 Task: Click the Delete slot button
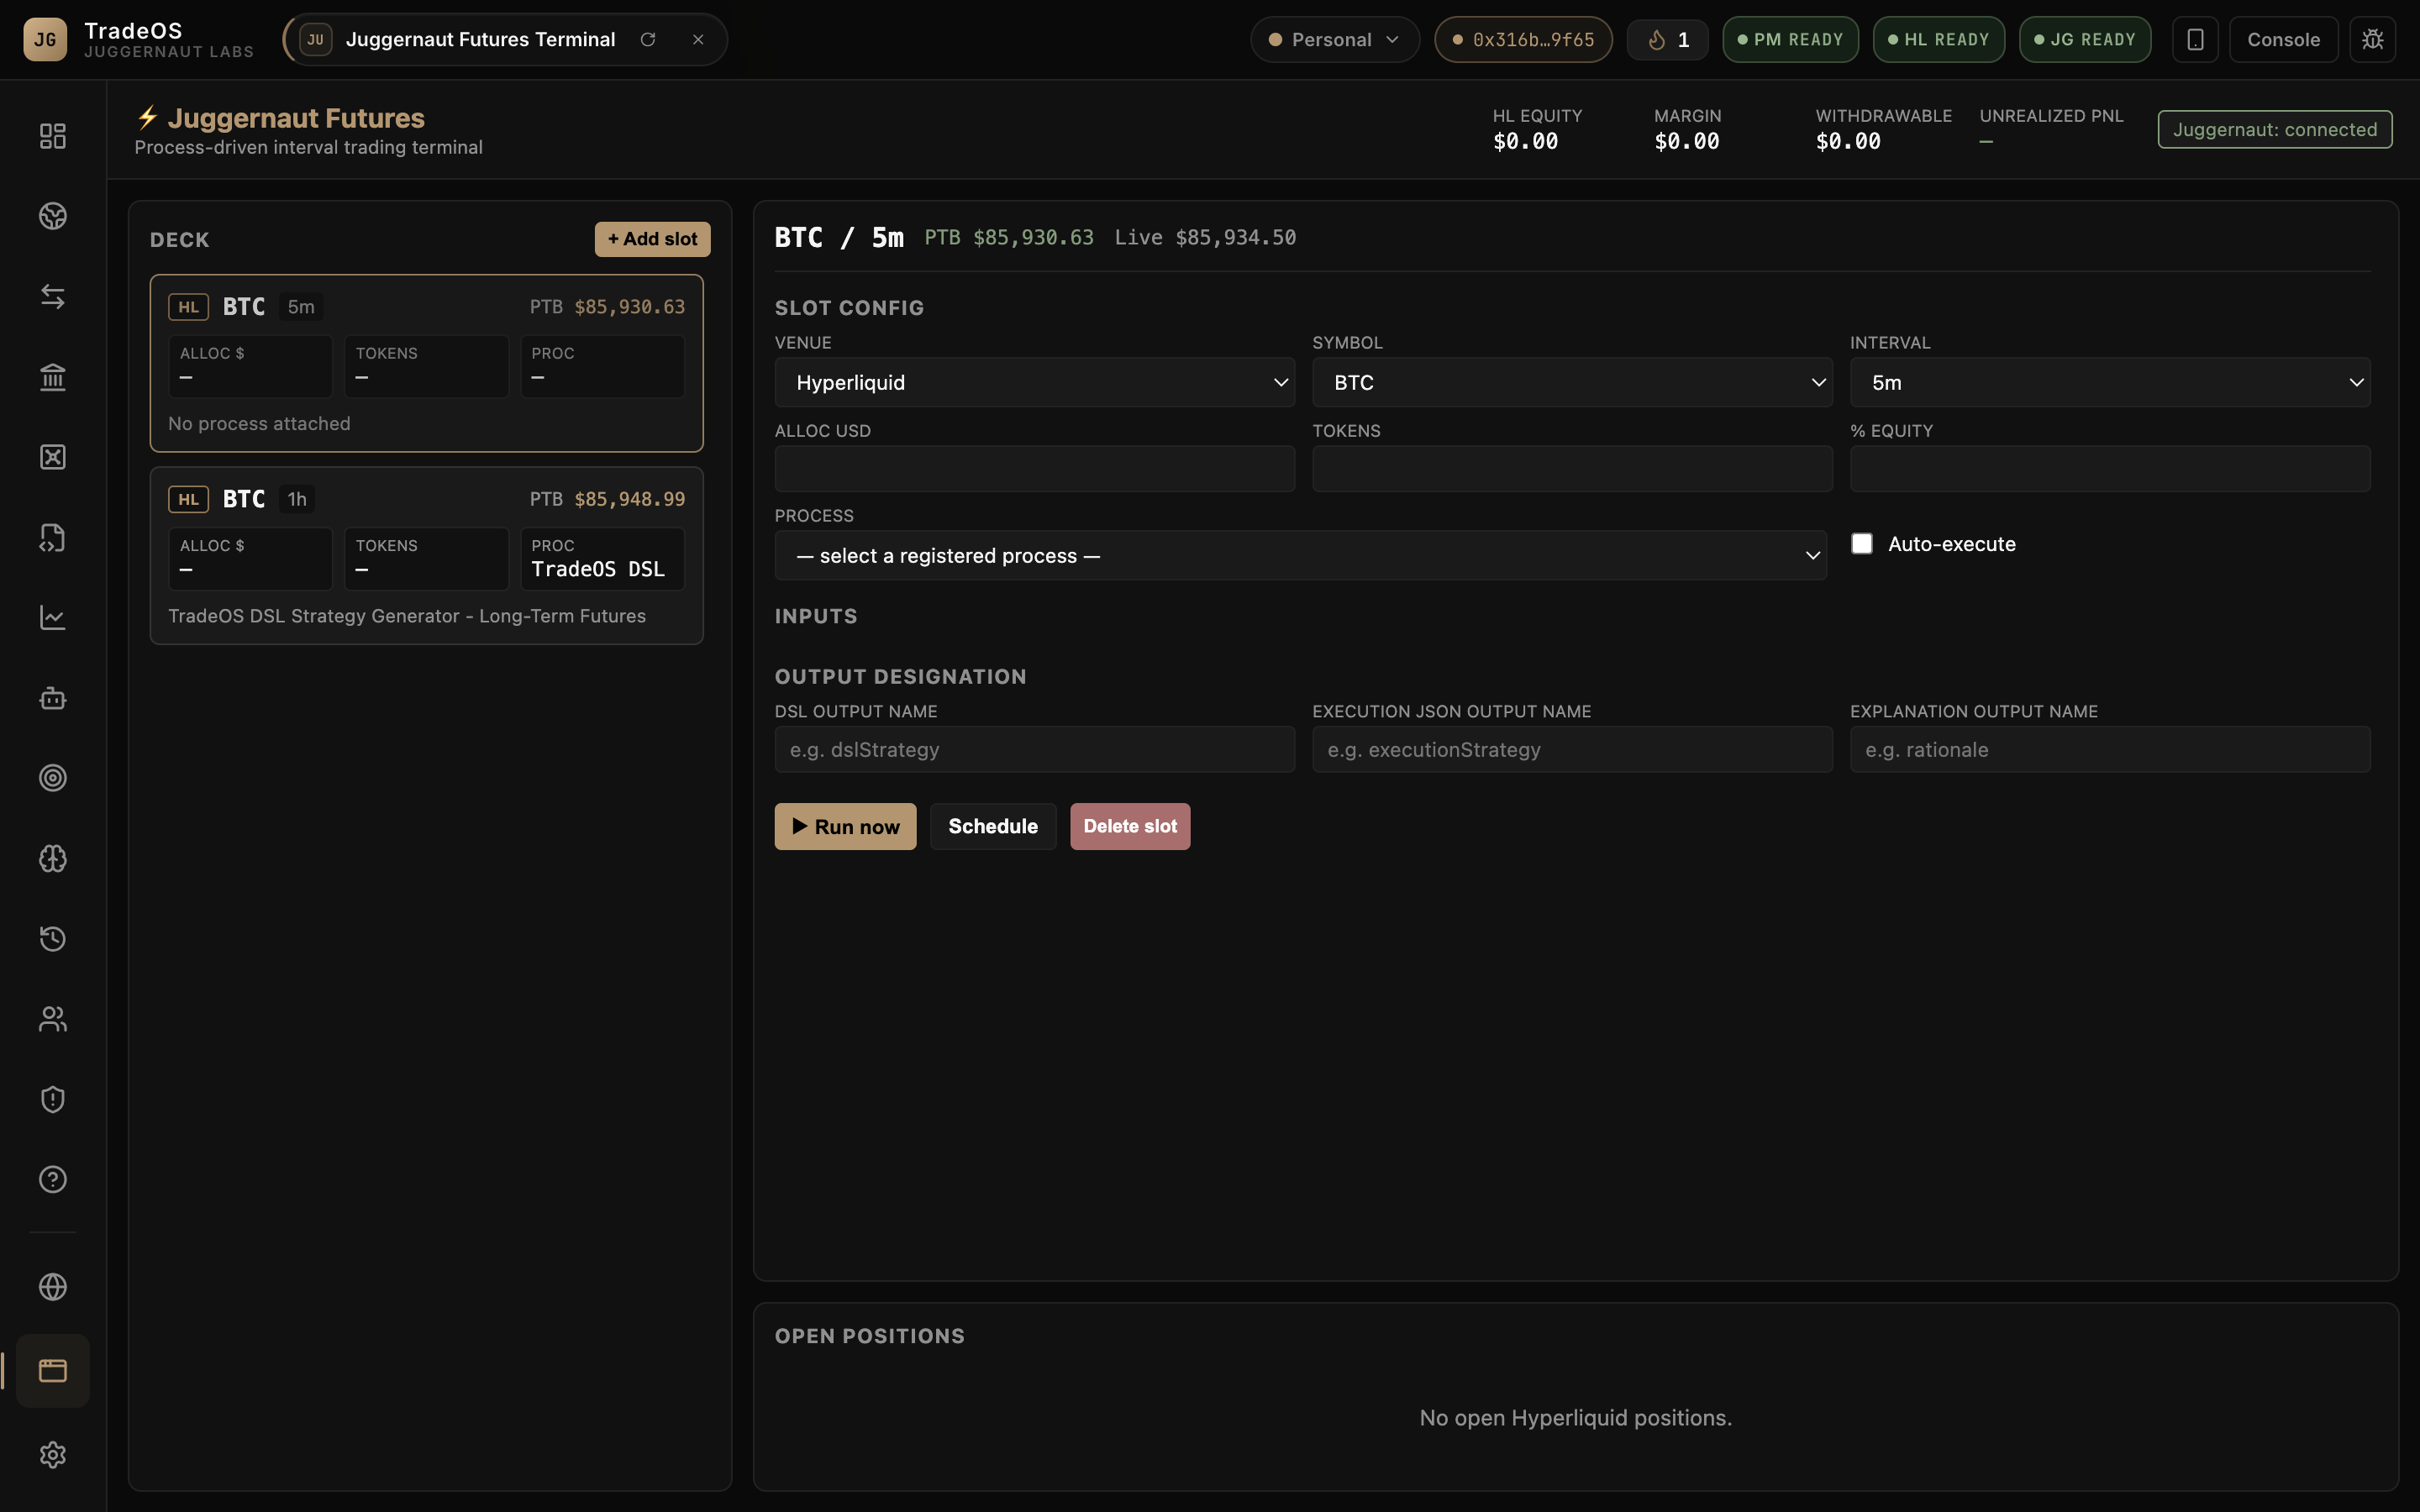coord(1130,827)
